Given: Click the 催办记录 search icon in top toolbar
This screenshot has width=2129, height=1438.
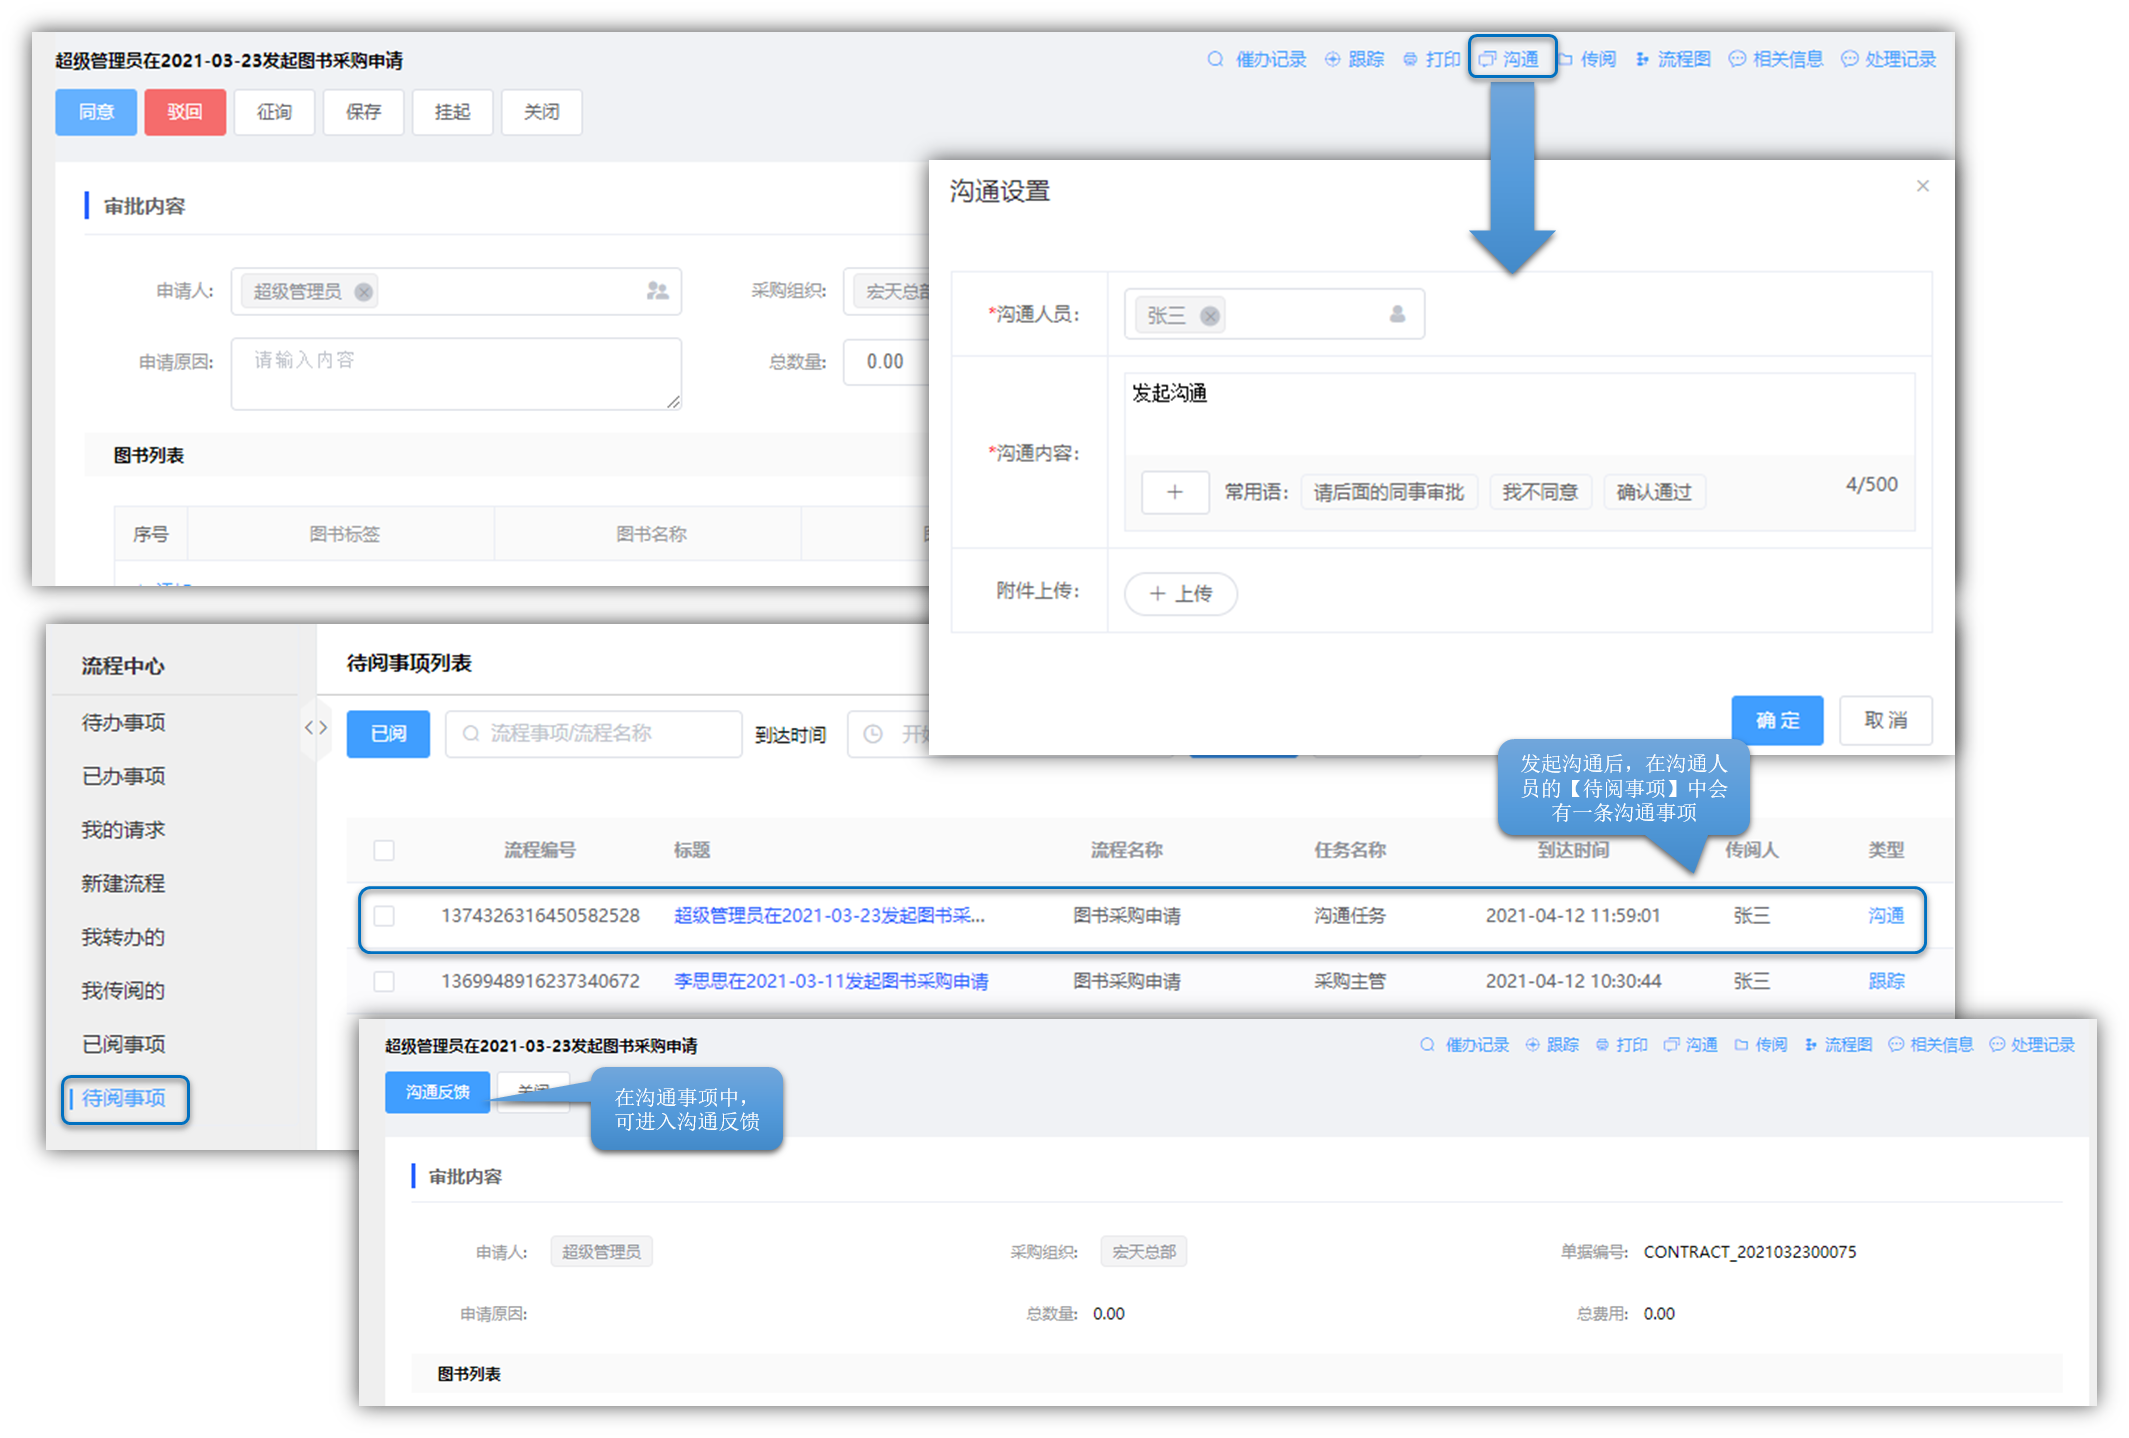Looking at the screenshot, I should [x=1215, y=59].
